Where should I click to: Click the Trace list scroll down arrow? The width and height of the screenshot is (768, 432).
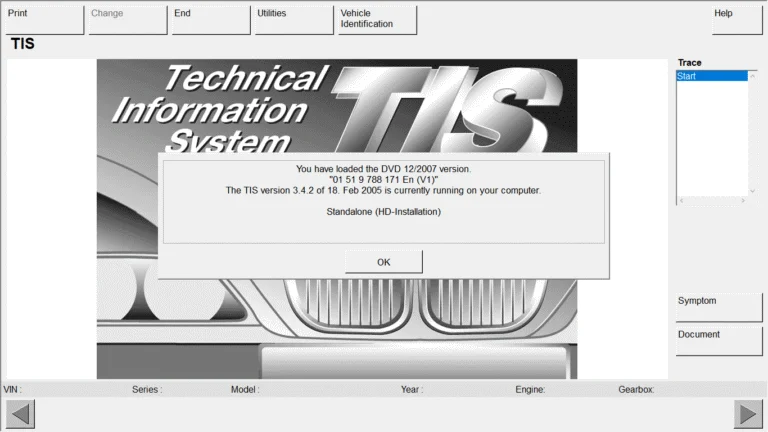pos(753,191)
